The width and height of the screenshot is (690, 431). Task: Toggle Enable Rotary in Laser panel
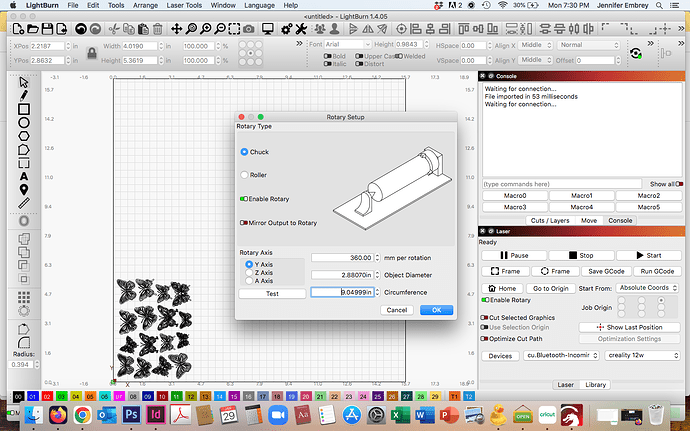pyautogui.click(x=485, y=300)
